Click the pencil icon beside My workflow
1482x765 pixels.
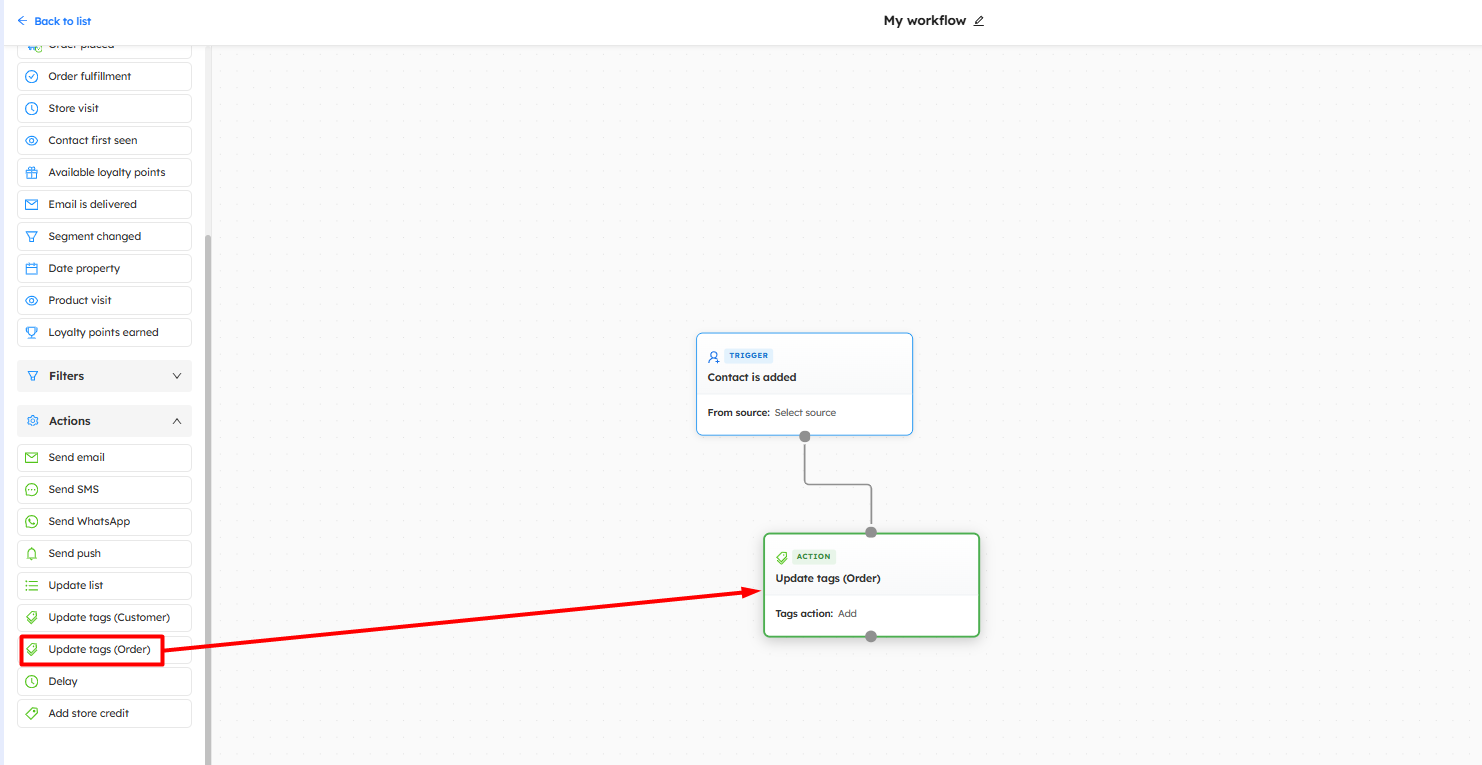pyautogui.click(x=979, y=21)
